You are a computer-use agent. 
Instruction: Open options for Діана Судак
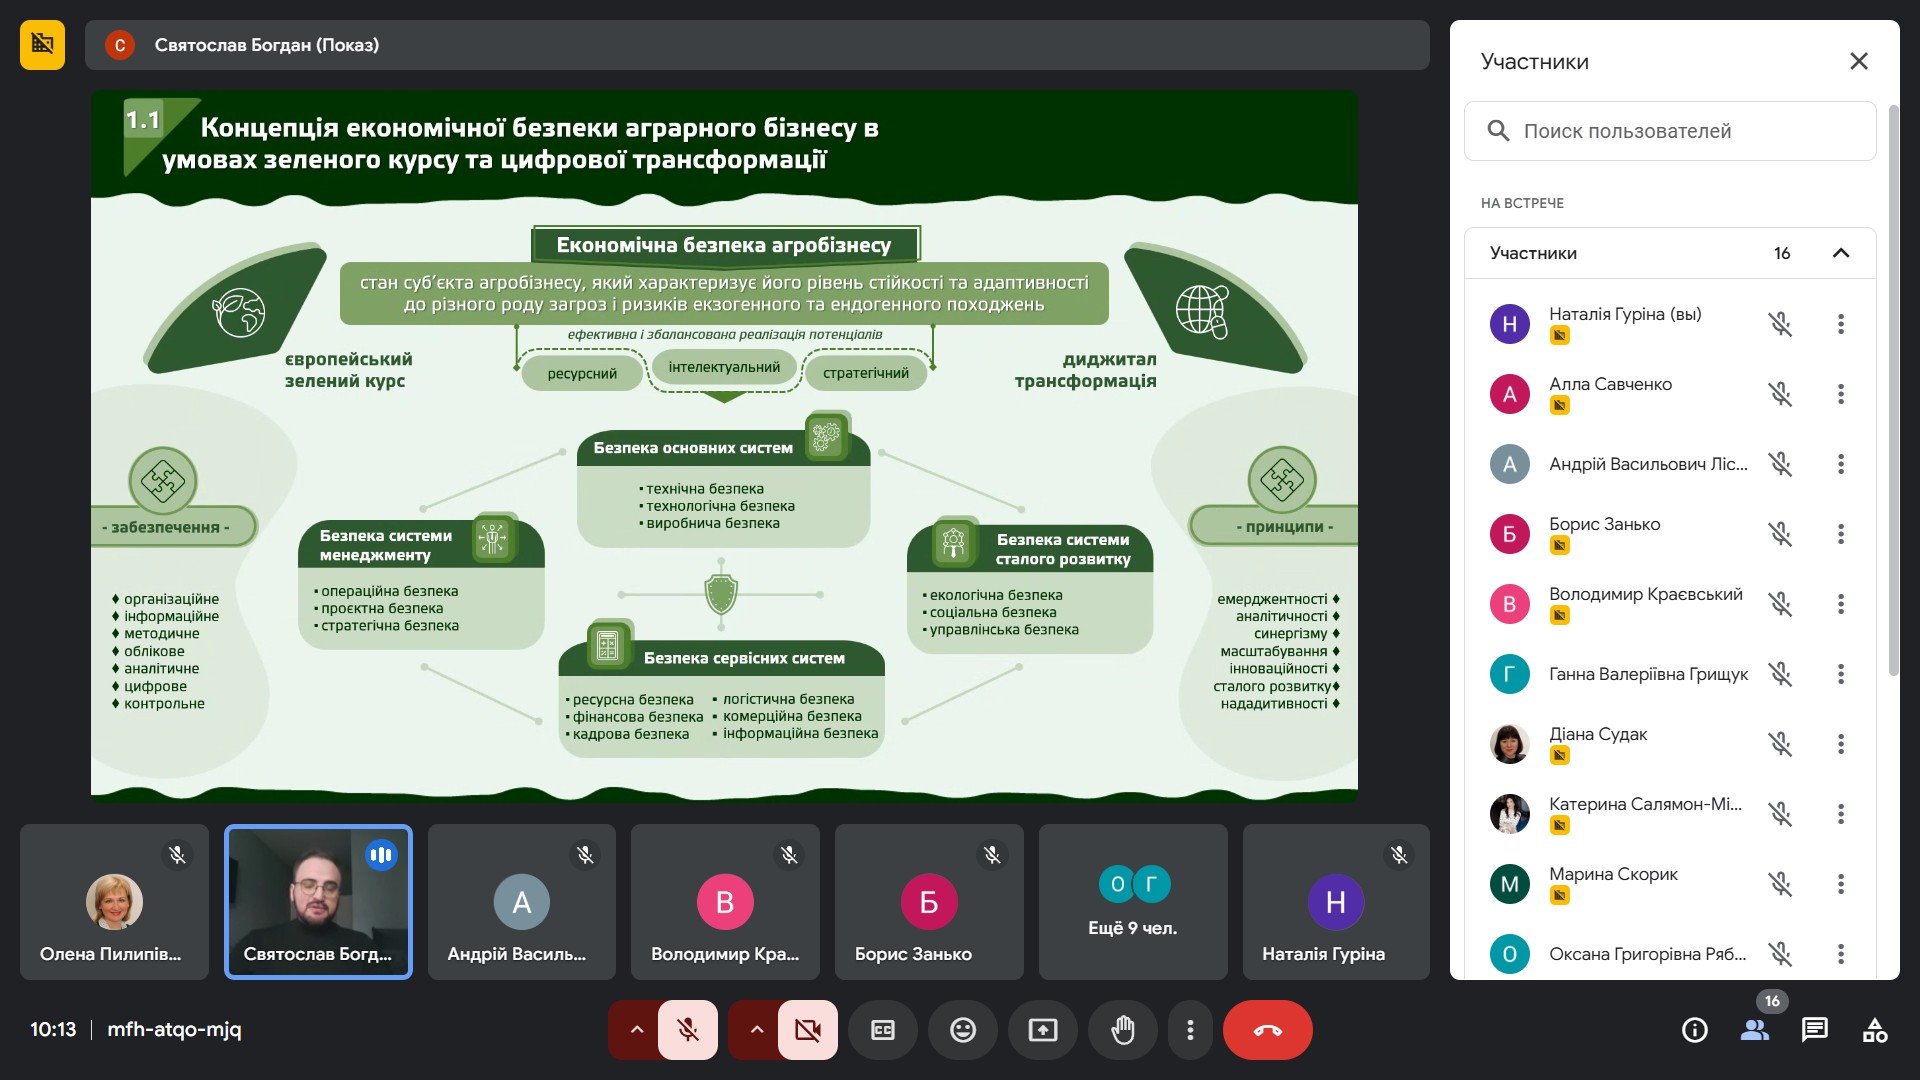tap(1841, 744)
